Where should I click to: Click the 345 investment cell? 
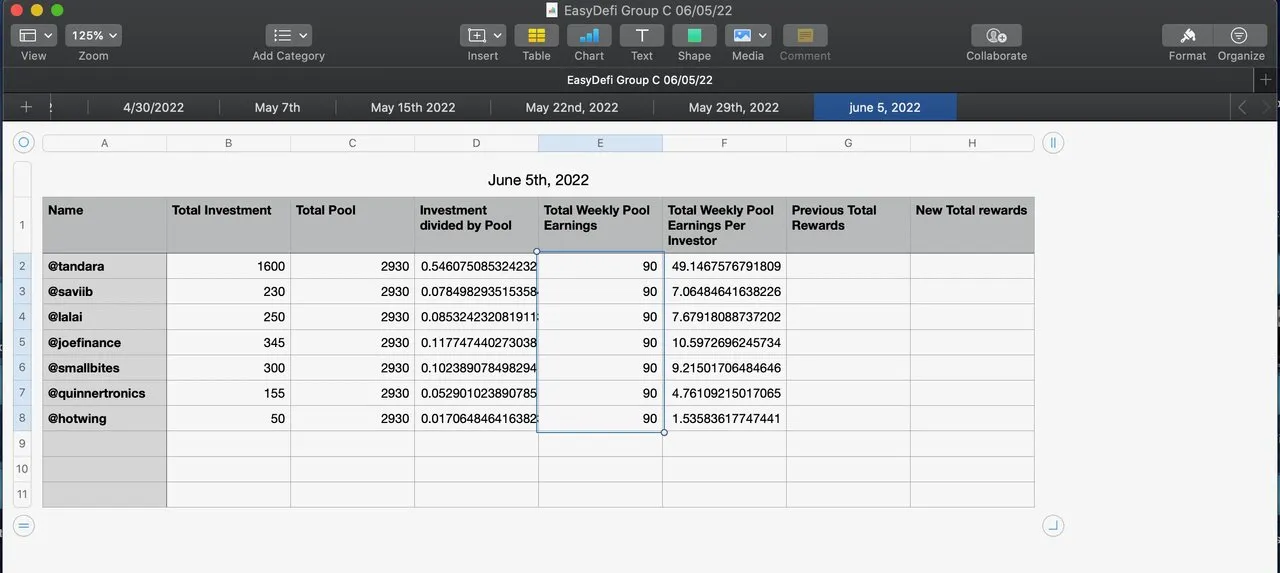229,343
